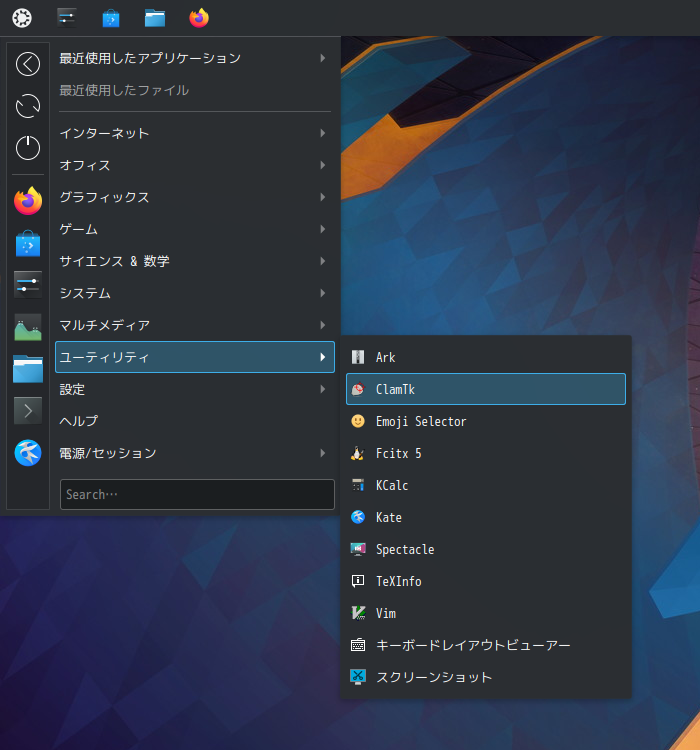The image size is (700, 750).
Task: Open Discover store from the top panel
Action: pyautogui.click(x=111, y=18)
